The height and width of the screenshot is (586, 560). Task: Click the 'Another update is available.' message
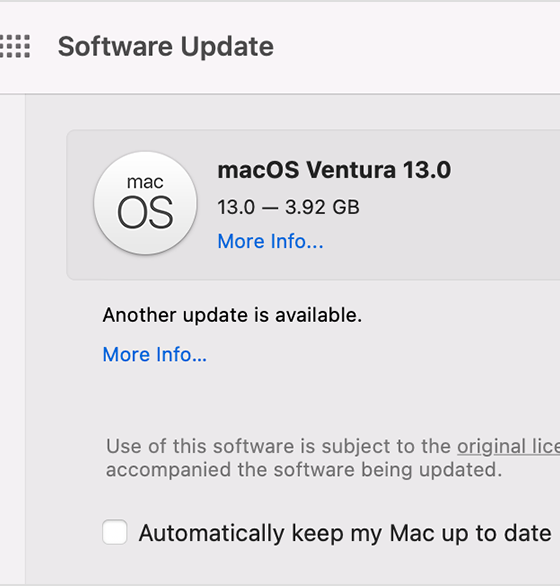pos(232,315)
